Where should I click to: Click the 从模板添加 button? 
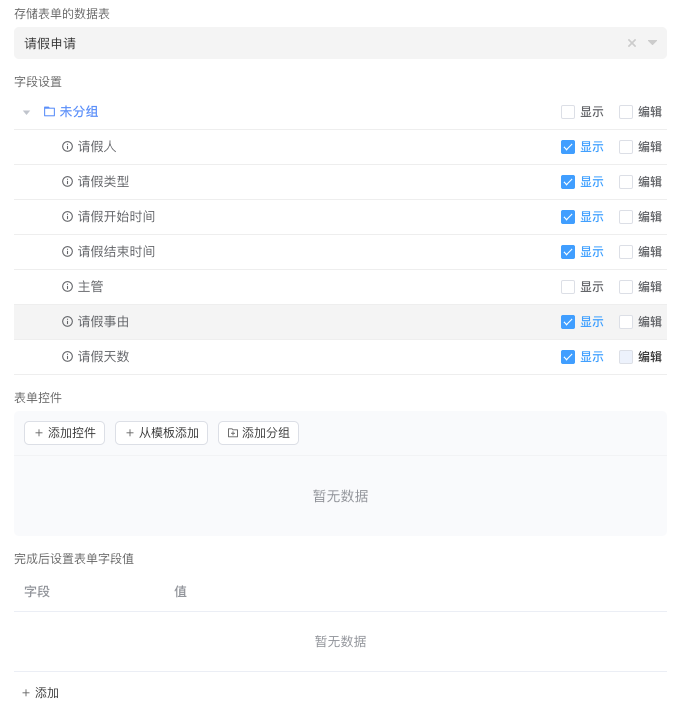pyautogui.click(x=161, y=433)
